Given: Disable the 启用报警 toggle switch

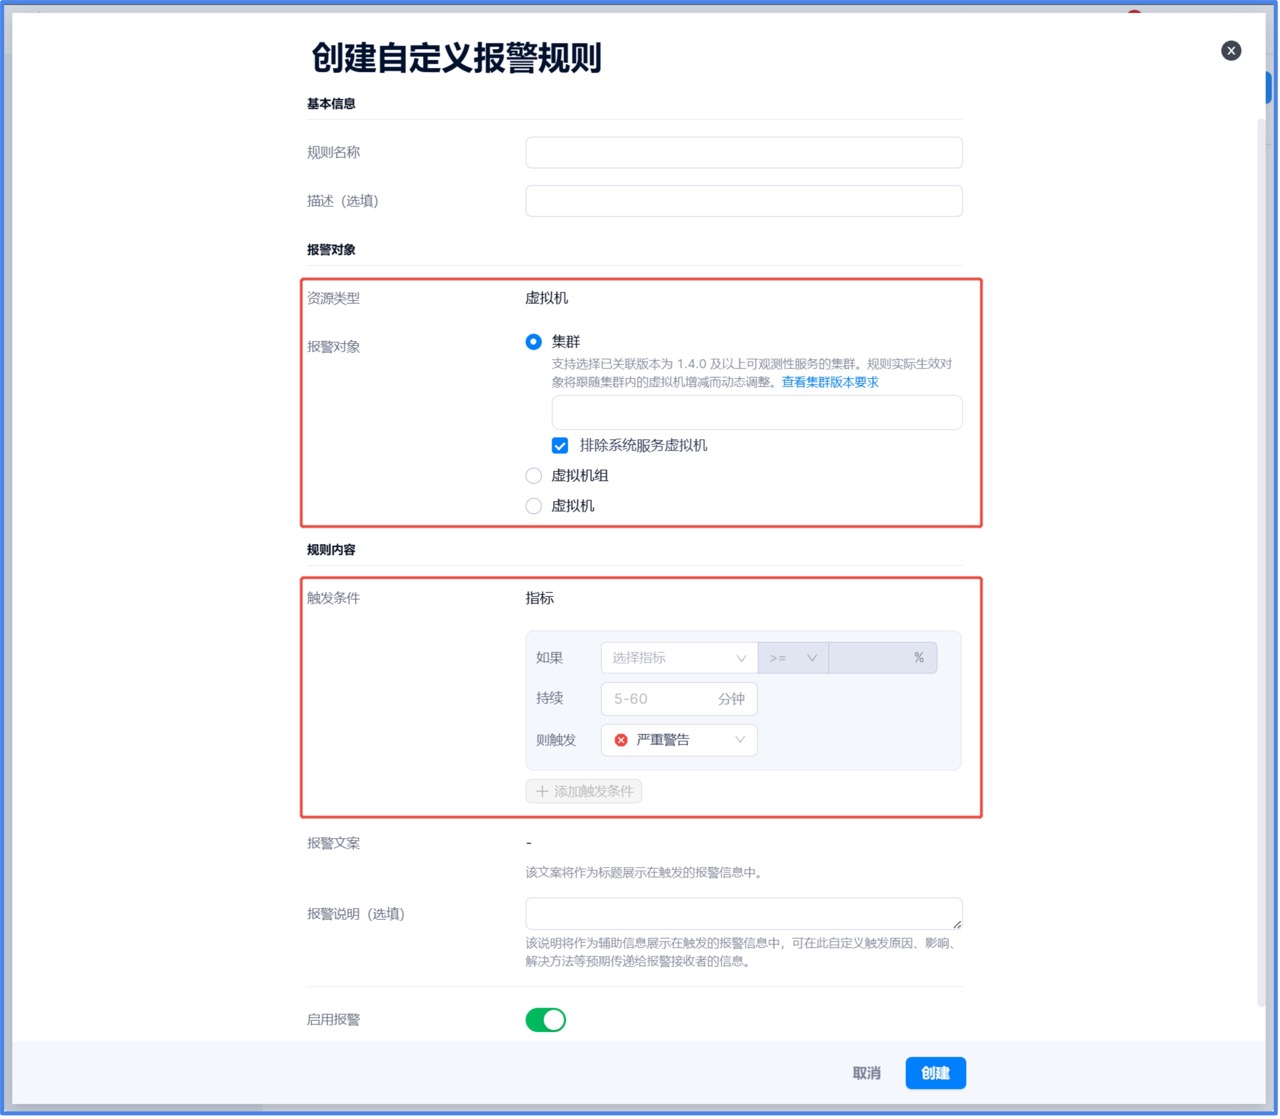Looking at the screenshot, I should tap(546, 1020).
